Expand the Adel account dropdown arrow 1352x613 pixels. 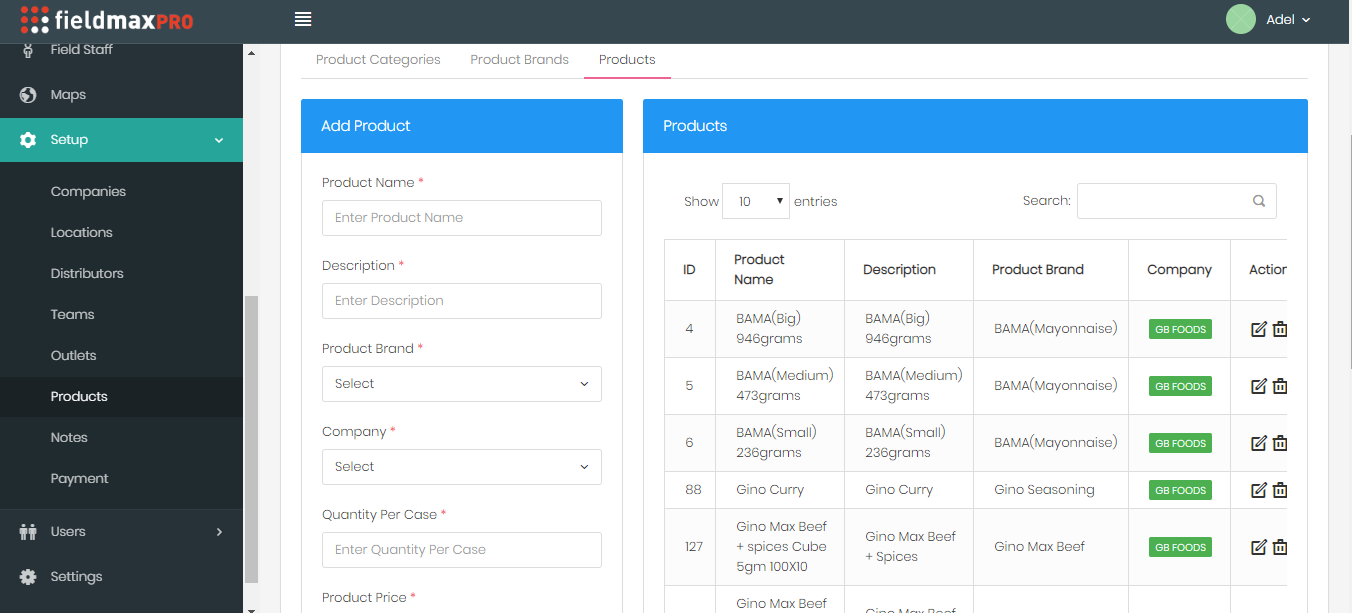click(1306, 20)
